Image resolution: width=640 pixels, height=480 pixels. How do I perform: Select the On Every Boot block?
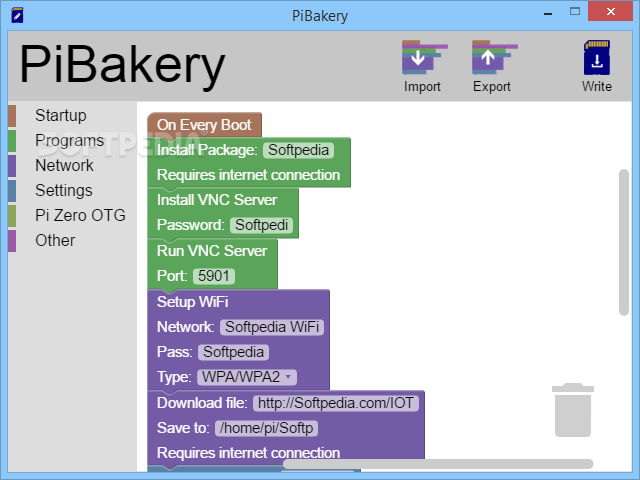point(204,125)
